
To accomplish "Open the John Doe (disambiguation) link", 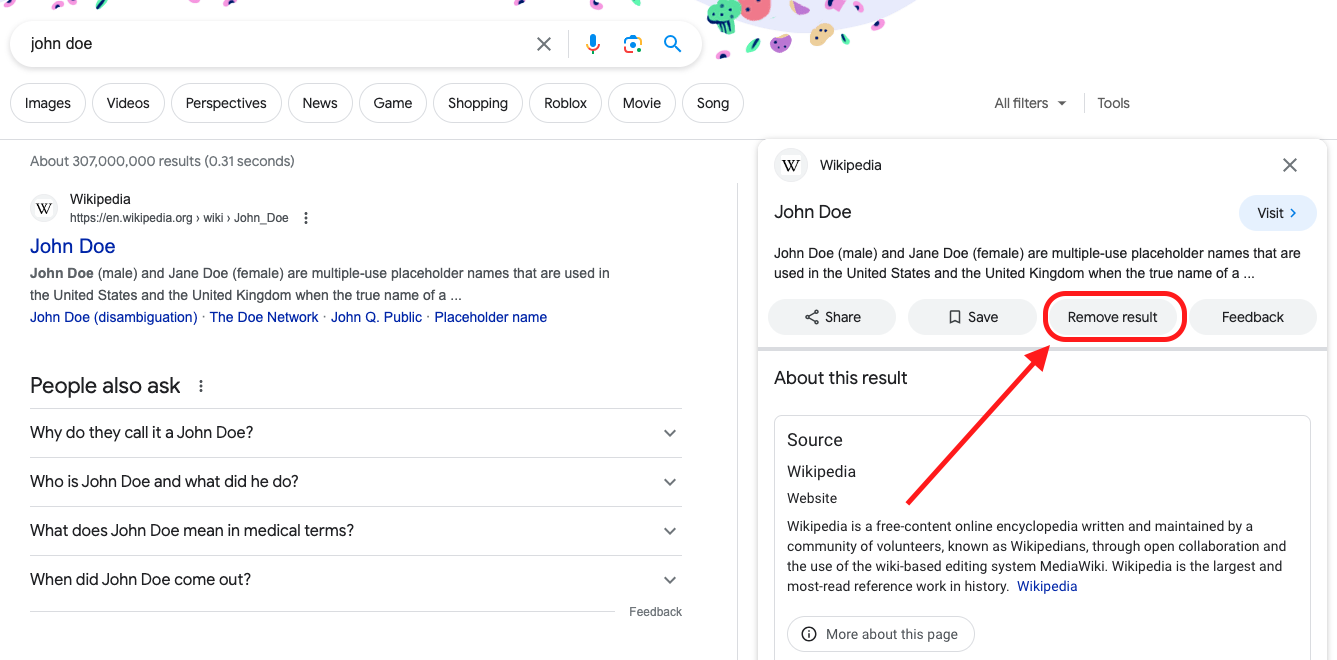I will pyautogui.click(x=113, y=317).
